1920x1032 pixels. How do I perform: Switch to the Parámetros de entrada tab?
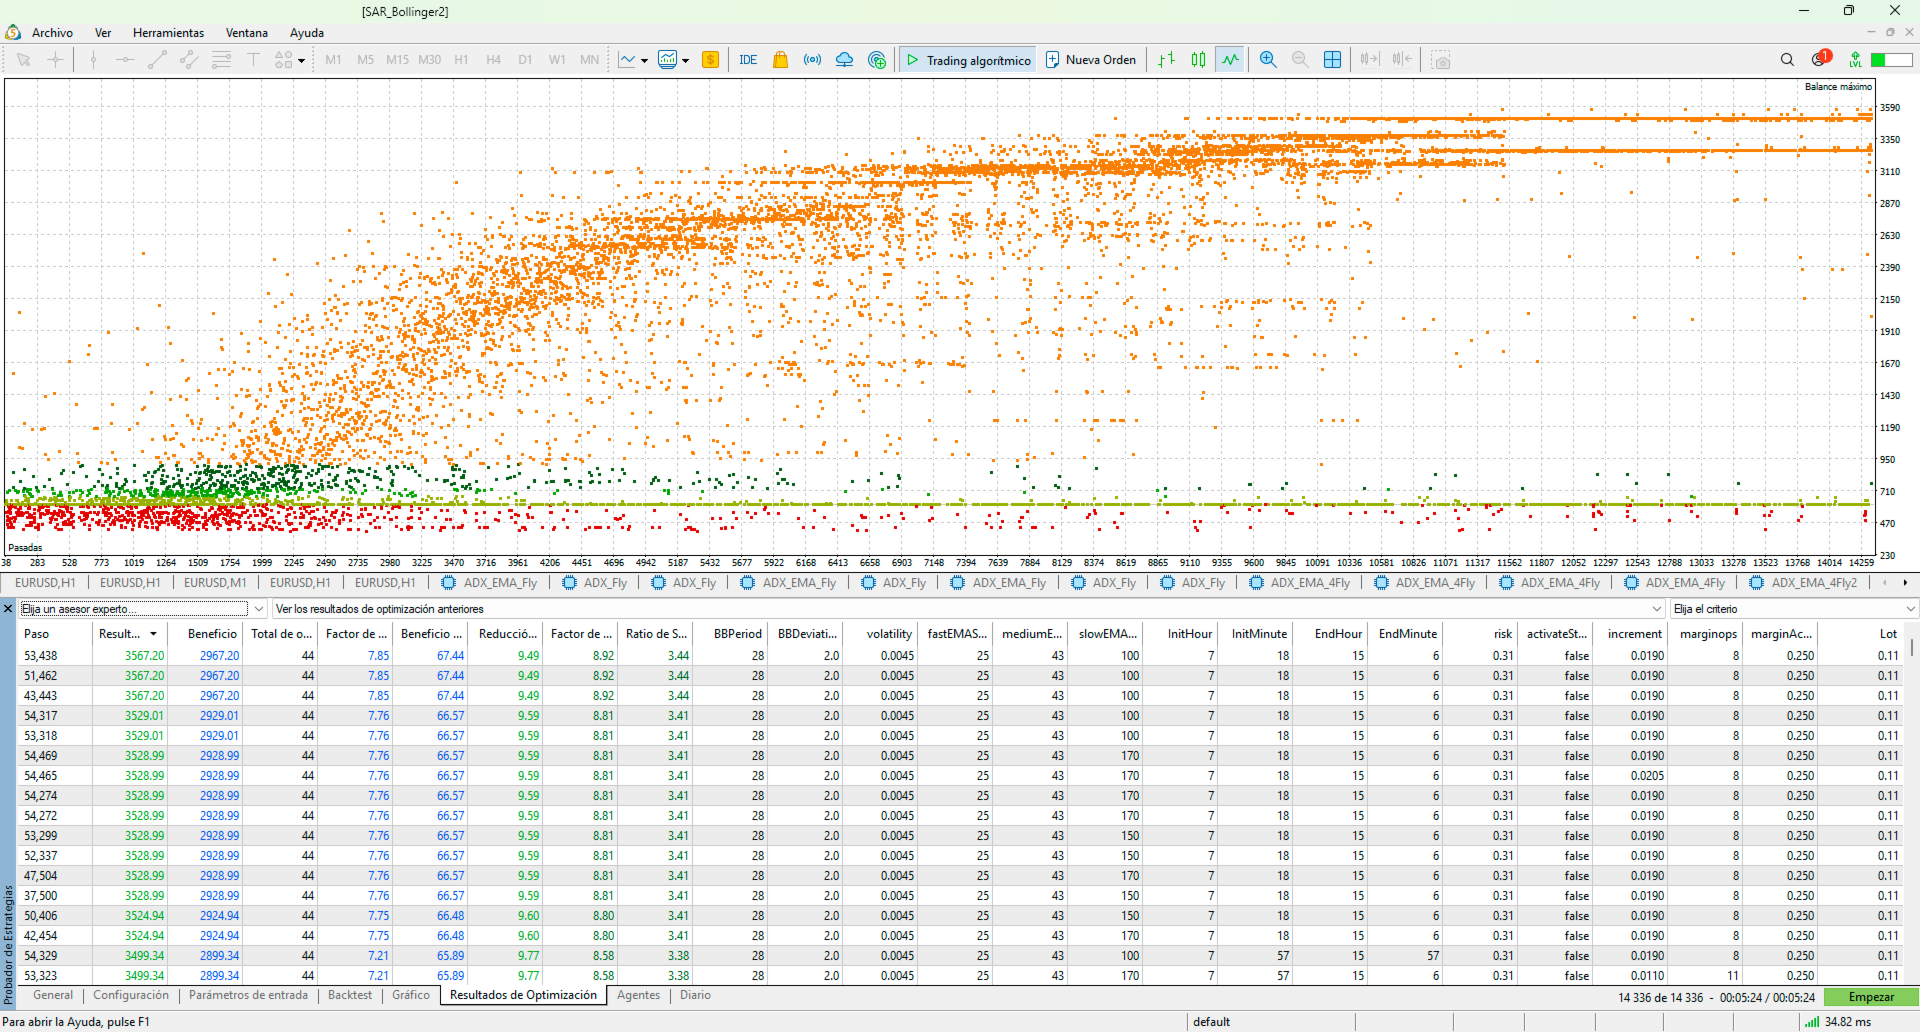click(248, 995)
